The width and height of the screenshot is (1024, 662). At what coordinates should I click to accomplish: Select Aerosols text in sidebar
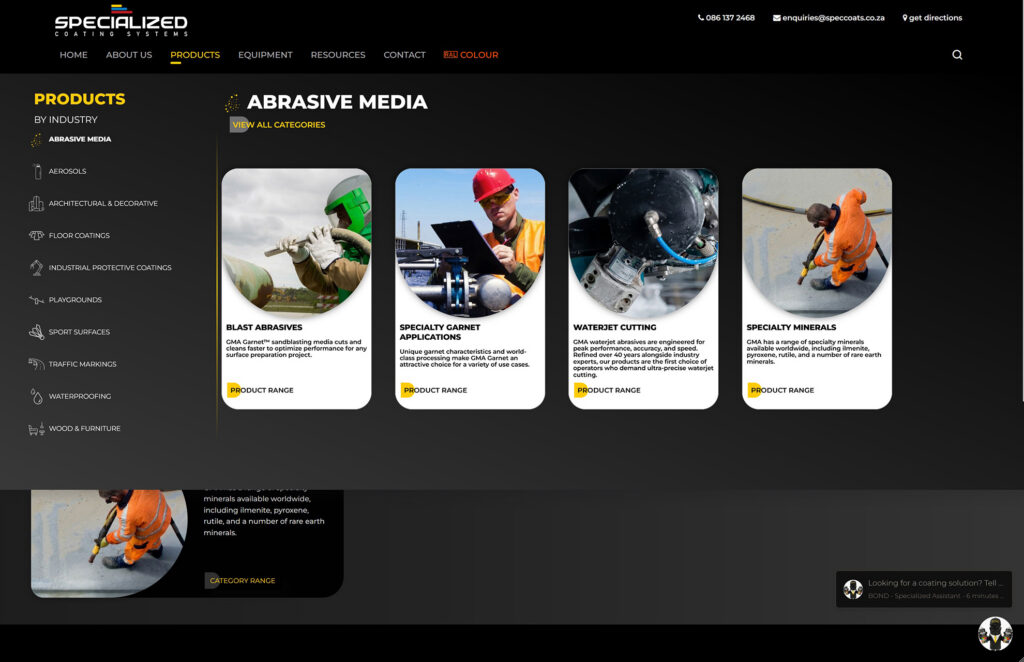[x=67, y=171]
